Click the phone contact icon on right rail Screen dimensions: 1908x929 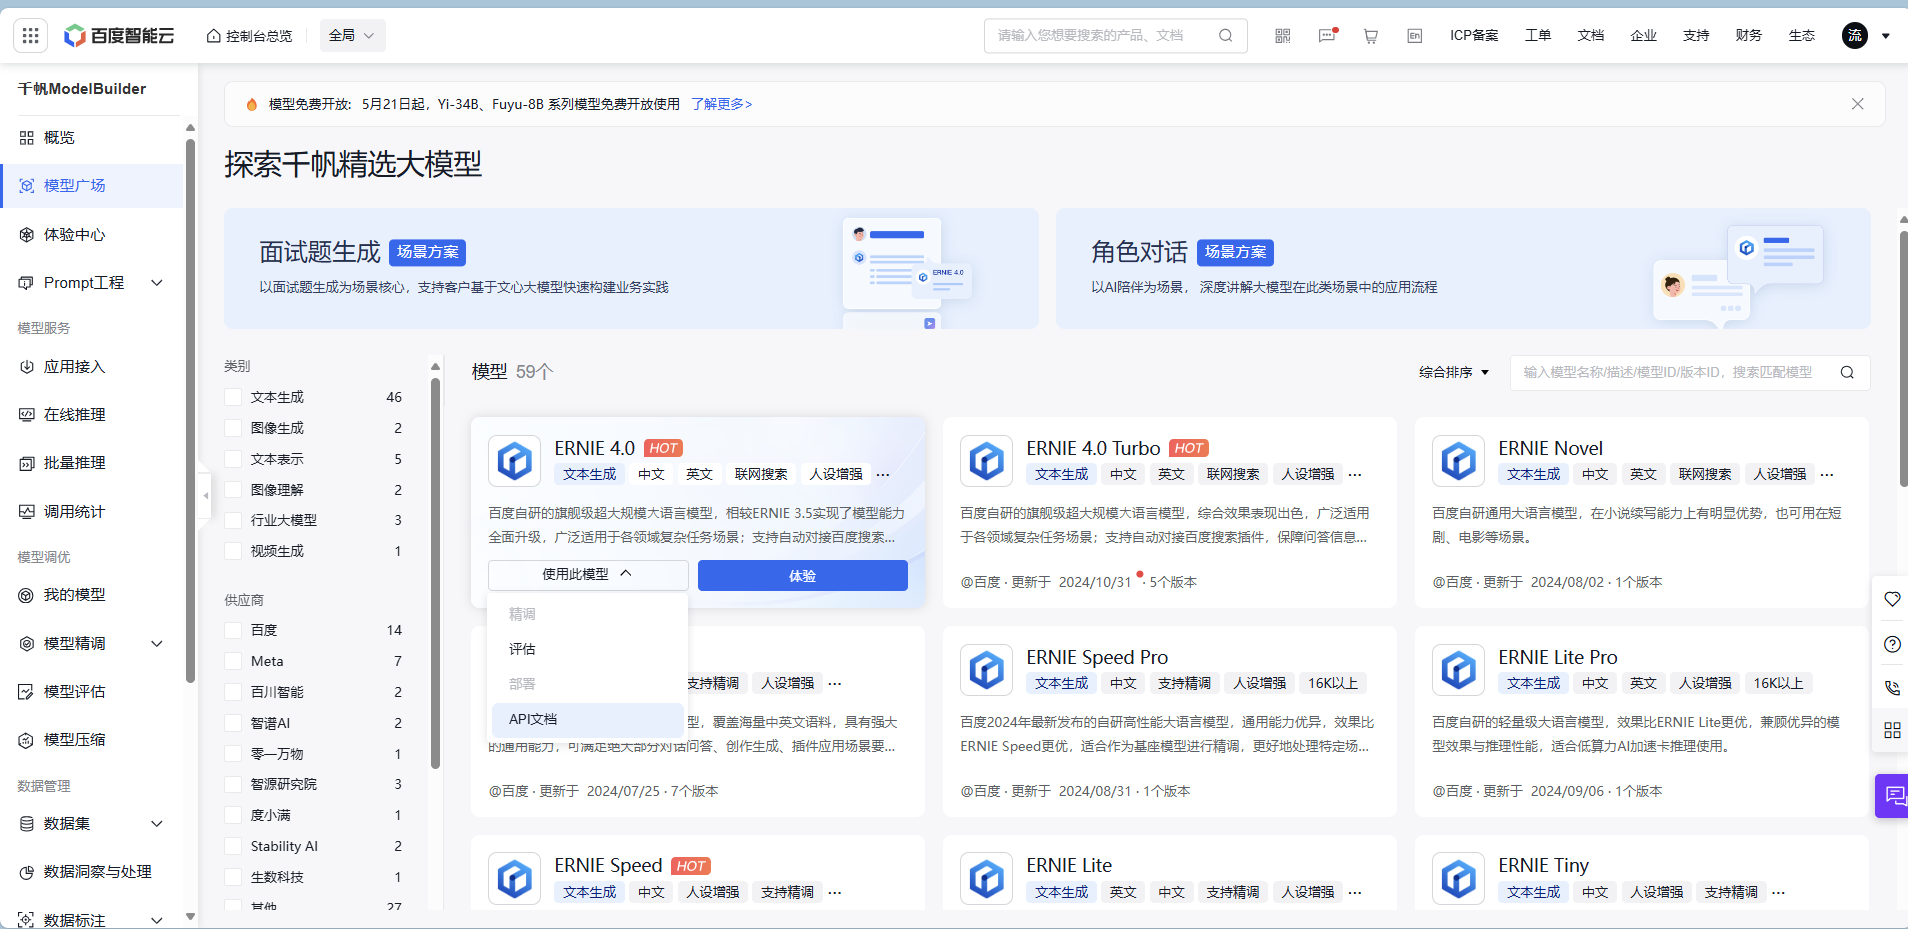pyautogui.click(x=1892, y=688)
